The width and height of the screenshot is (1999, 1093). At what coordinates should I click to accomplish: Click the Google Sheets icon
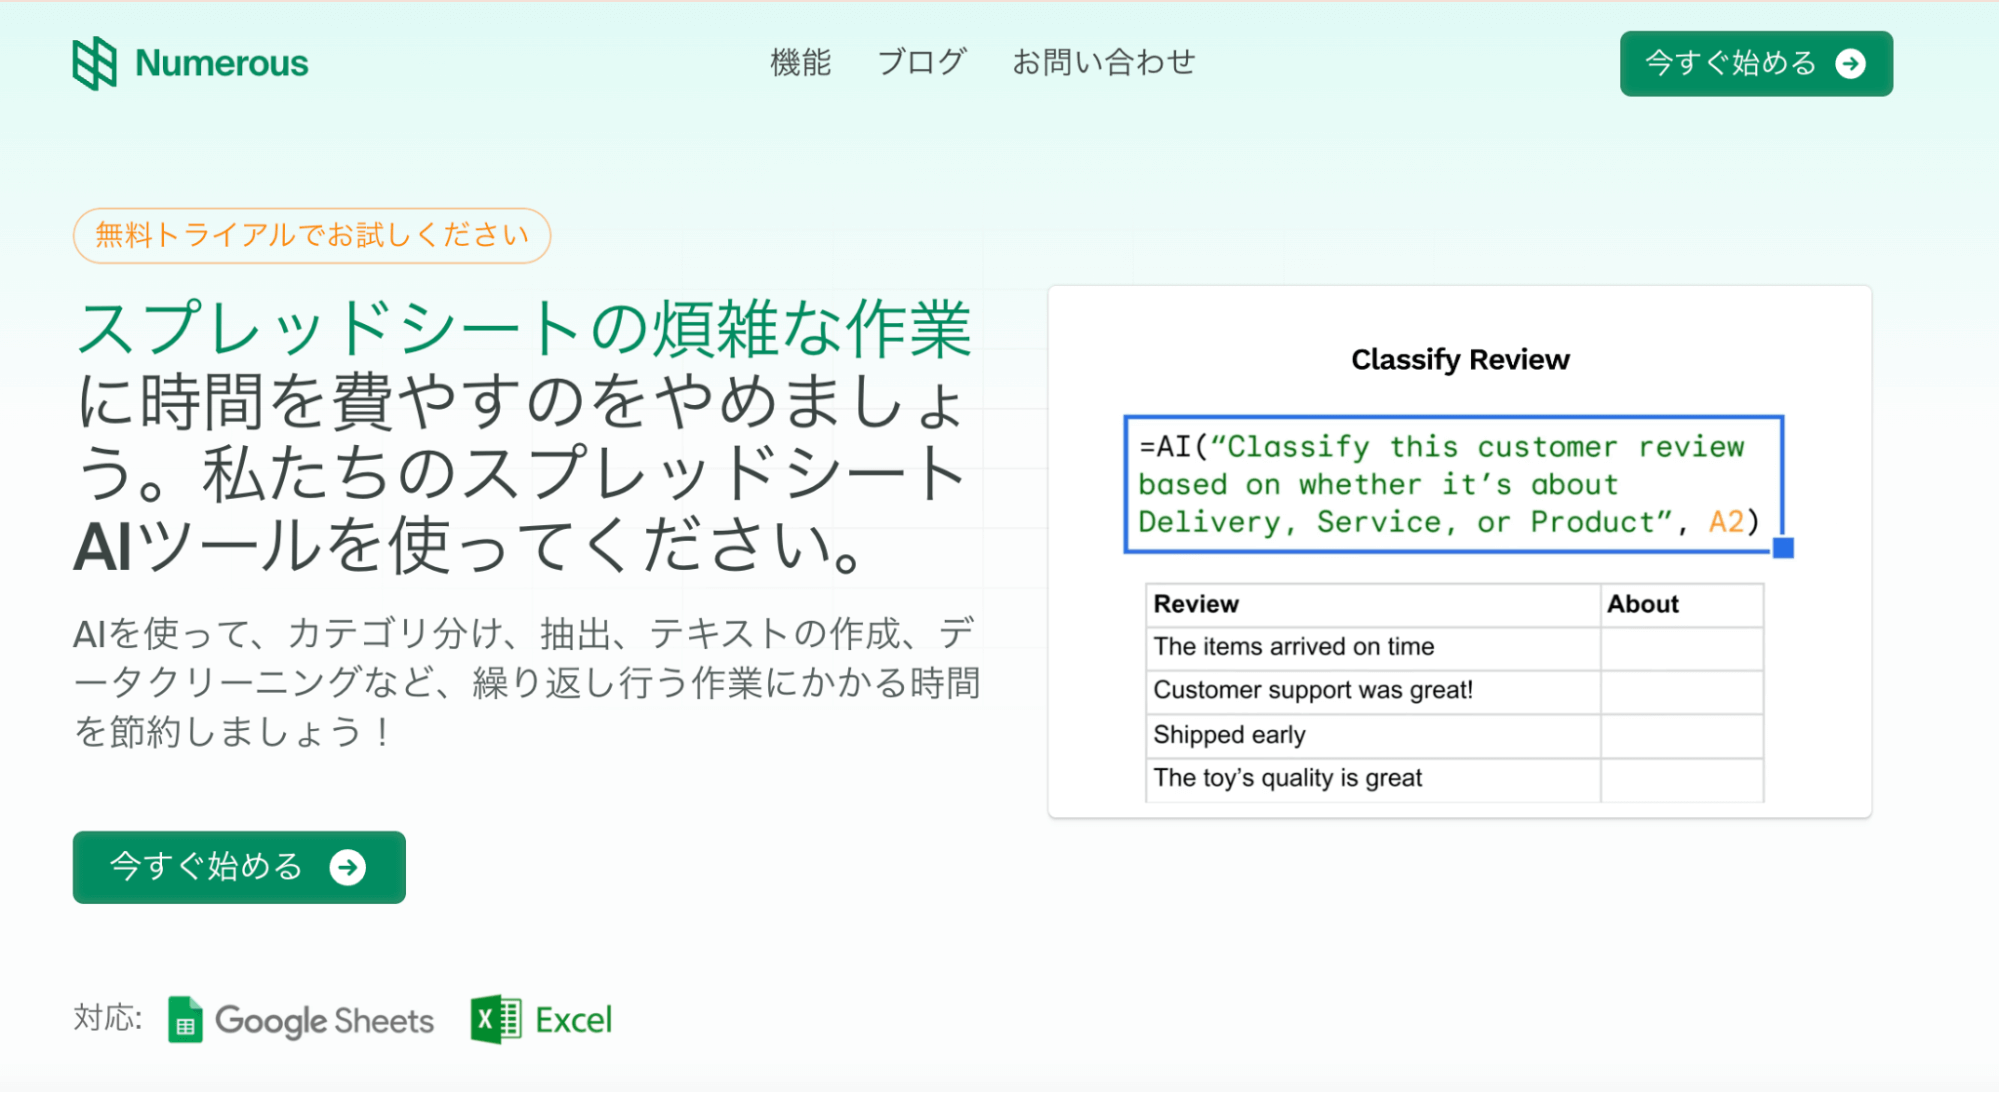click(x=185, y=1020)
